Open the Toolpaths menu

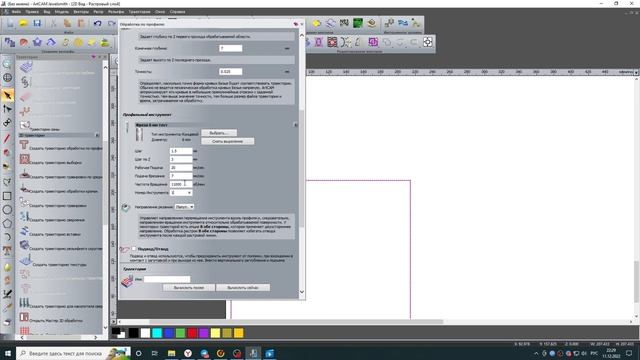coord(139,12)
